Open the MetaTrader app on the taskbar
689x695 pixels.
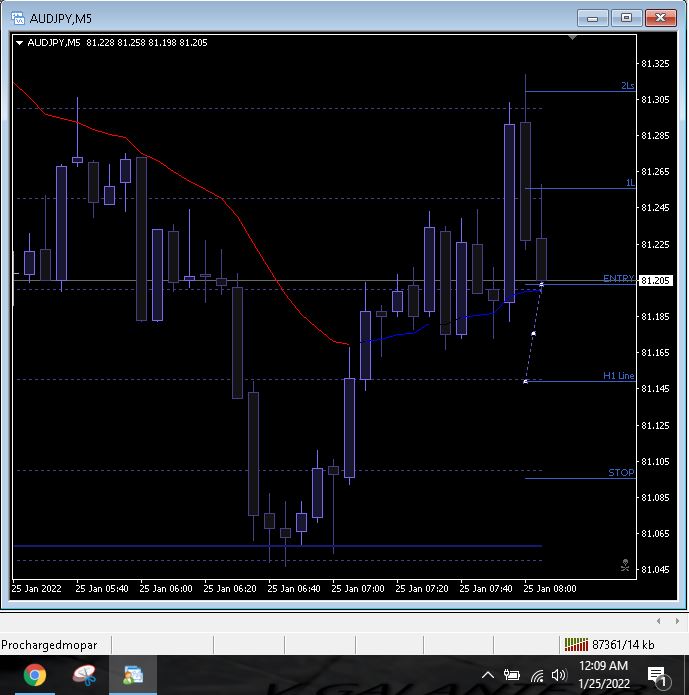[x=133, y=675]
